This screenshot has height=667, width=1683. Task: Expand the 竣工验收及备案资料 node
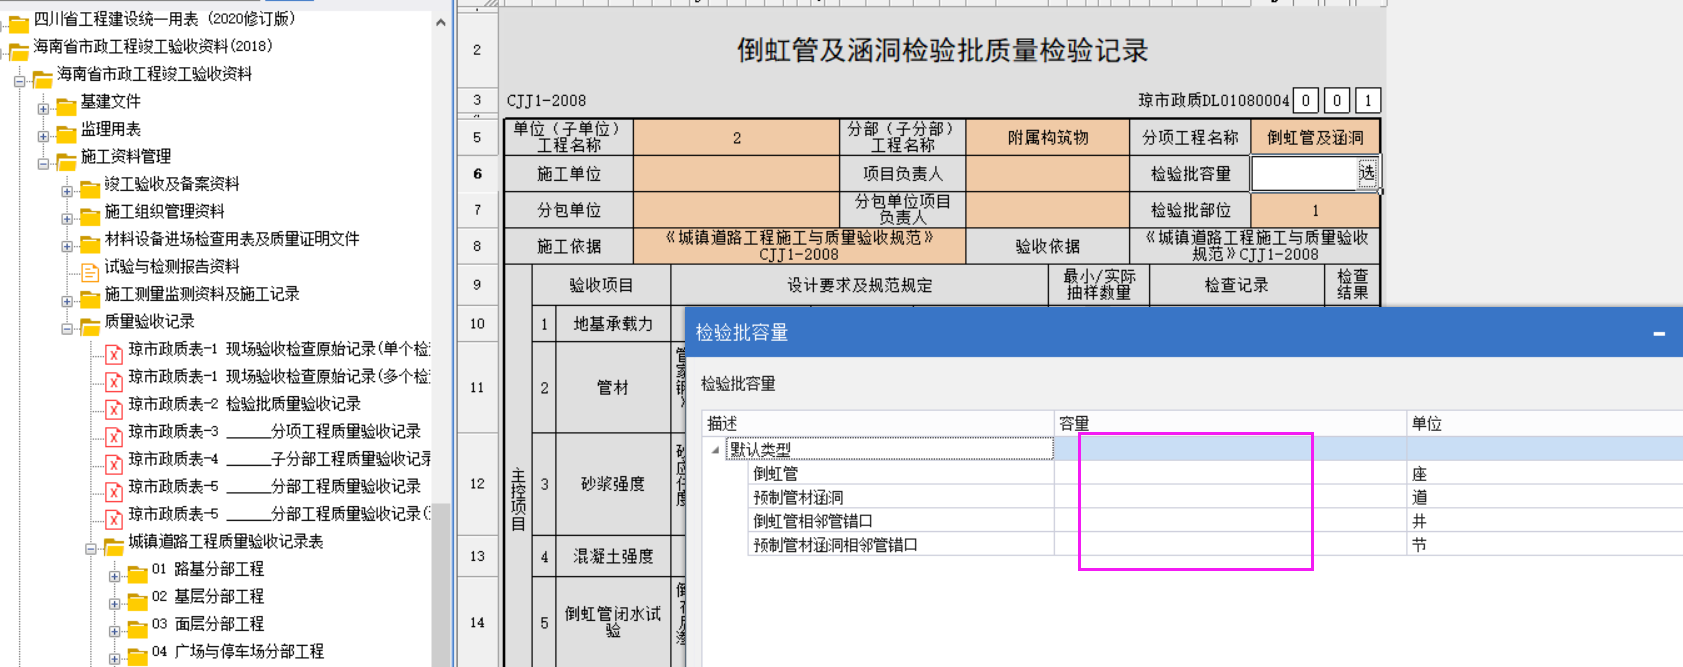[x=67, y=191]
